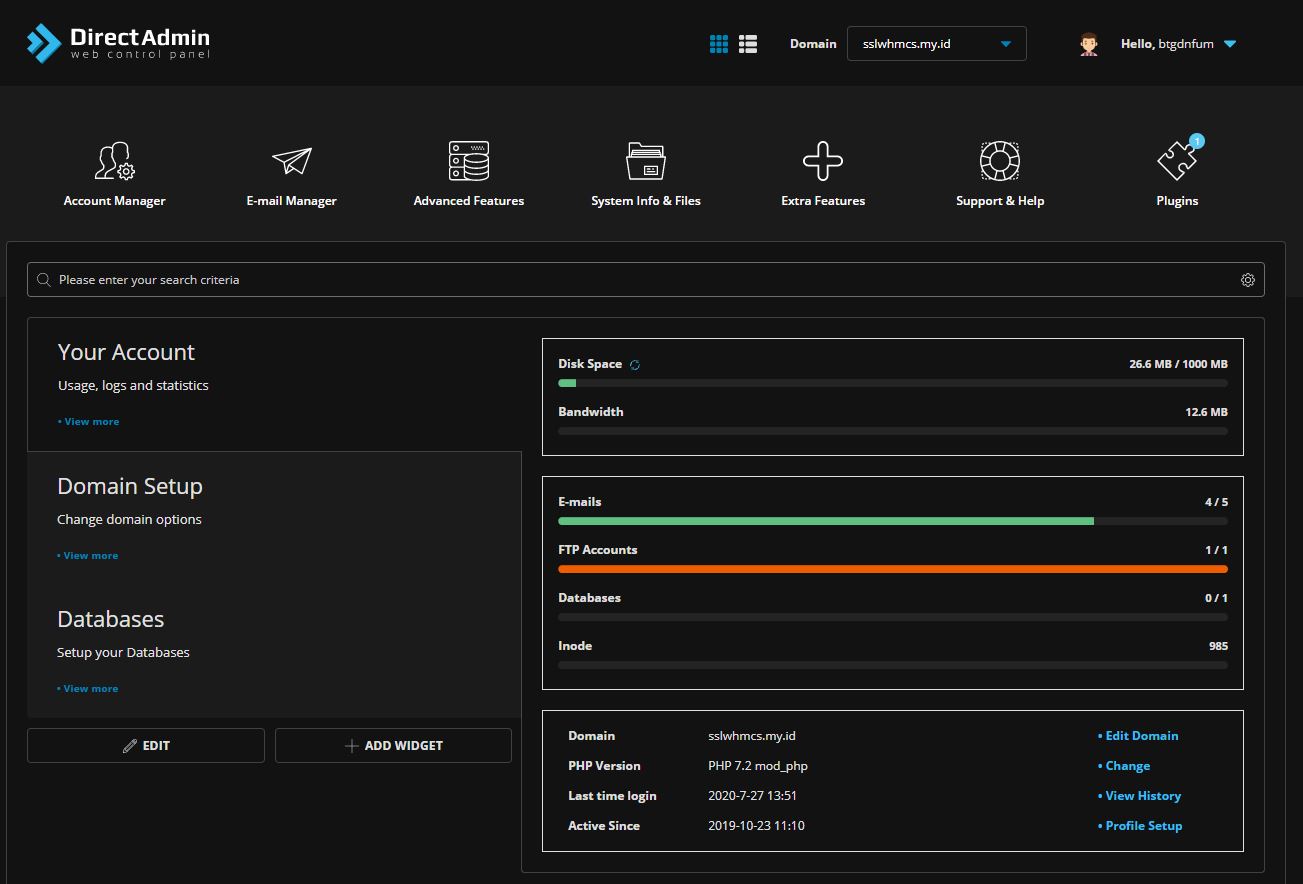Open the Domain selector dropdown
The height and width of the screenshot is (884, 1303).
coord(937,44)
